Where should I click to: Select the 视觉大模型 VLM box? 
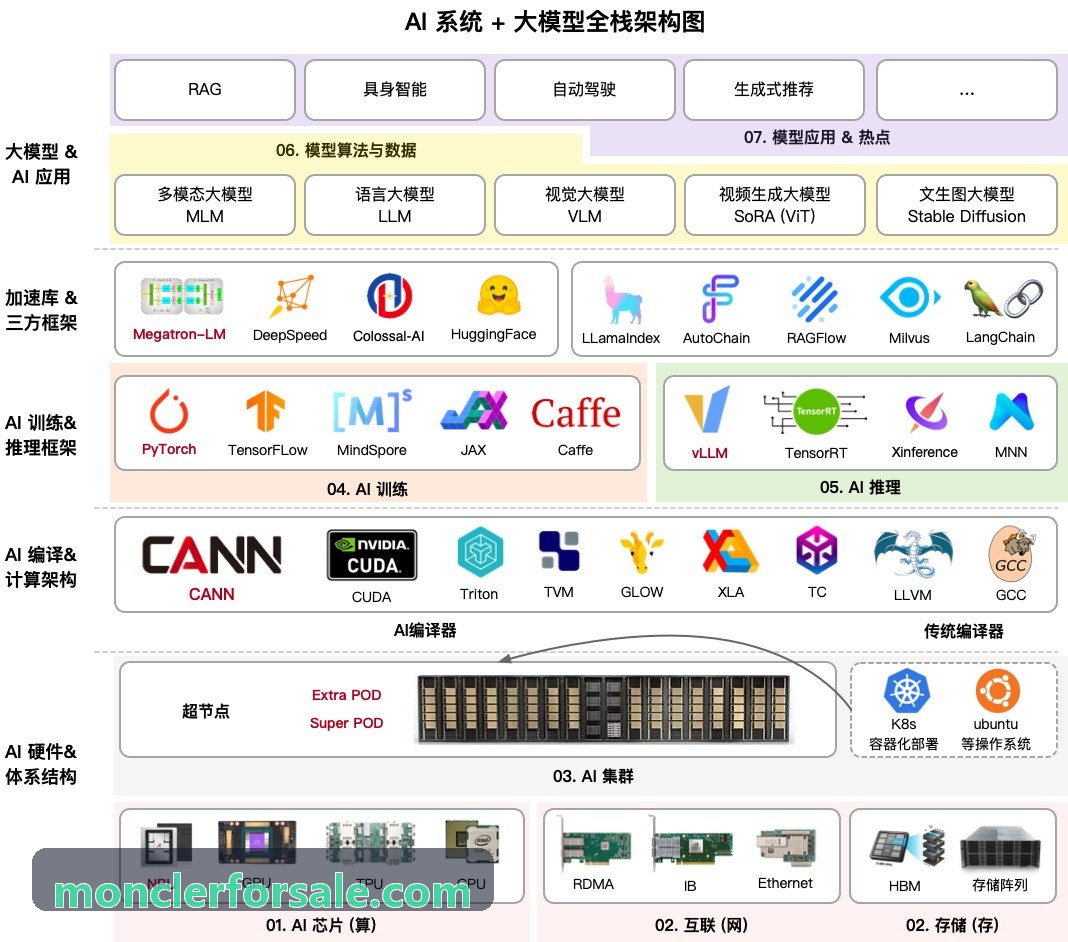584,205
